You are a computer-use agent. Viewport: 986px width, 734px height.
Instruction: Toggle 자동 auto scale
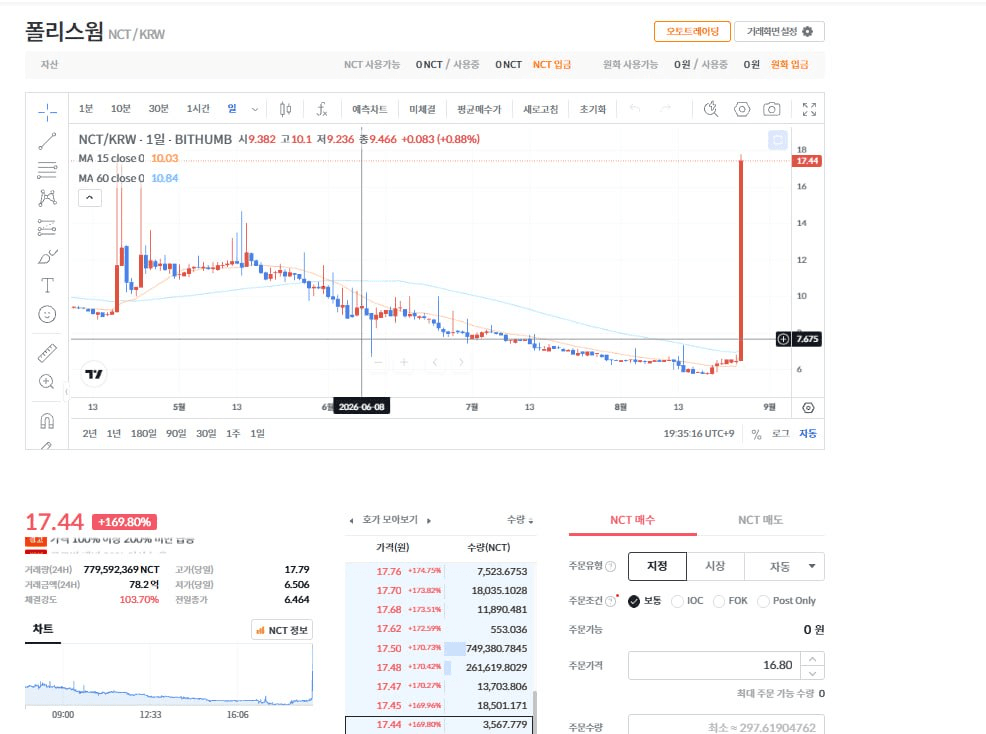(808, 433)
